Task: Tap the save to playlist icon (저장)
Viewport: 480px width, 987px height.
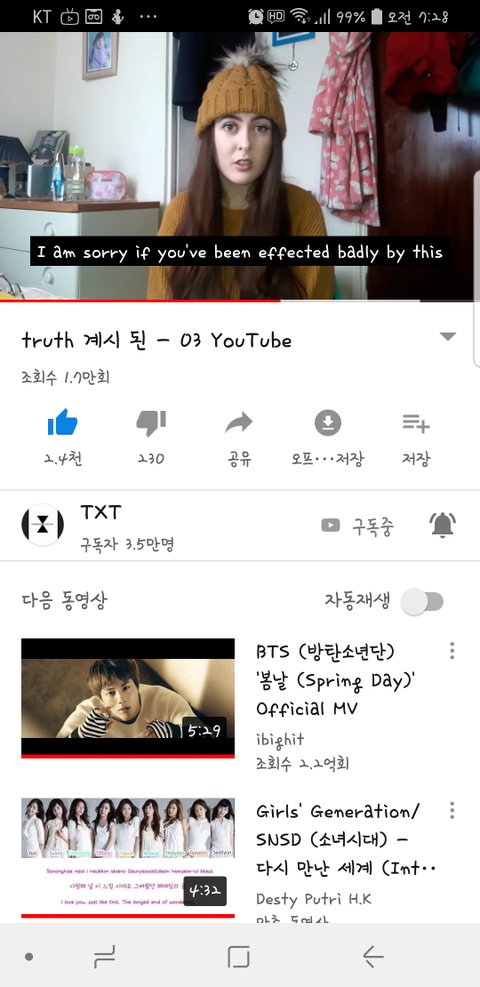Action: pyautogui.click(x=416, y=423)
